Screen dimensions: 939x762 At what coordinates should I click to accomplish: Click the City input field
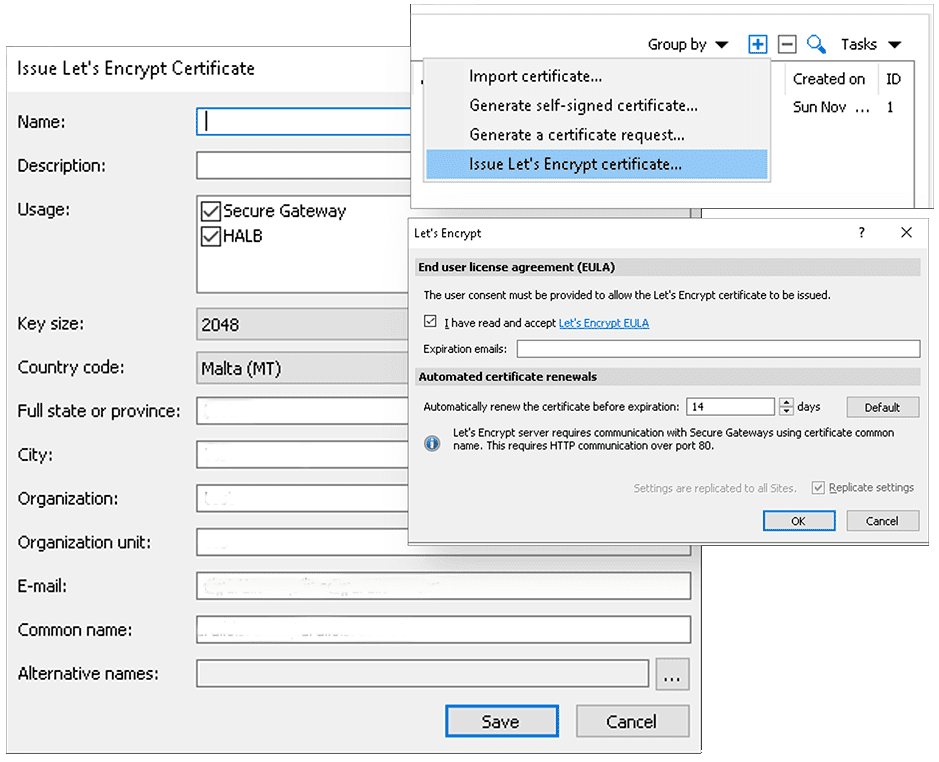[x=302, y=455]
